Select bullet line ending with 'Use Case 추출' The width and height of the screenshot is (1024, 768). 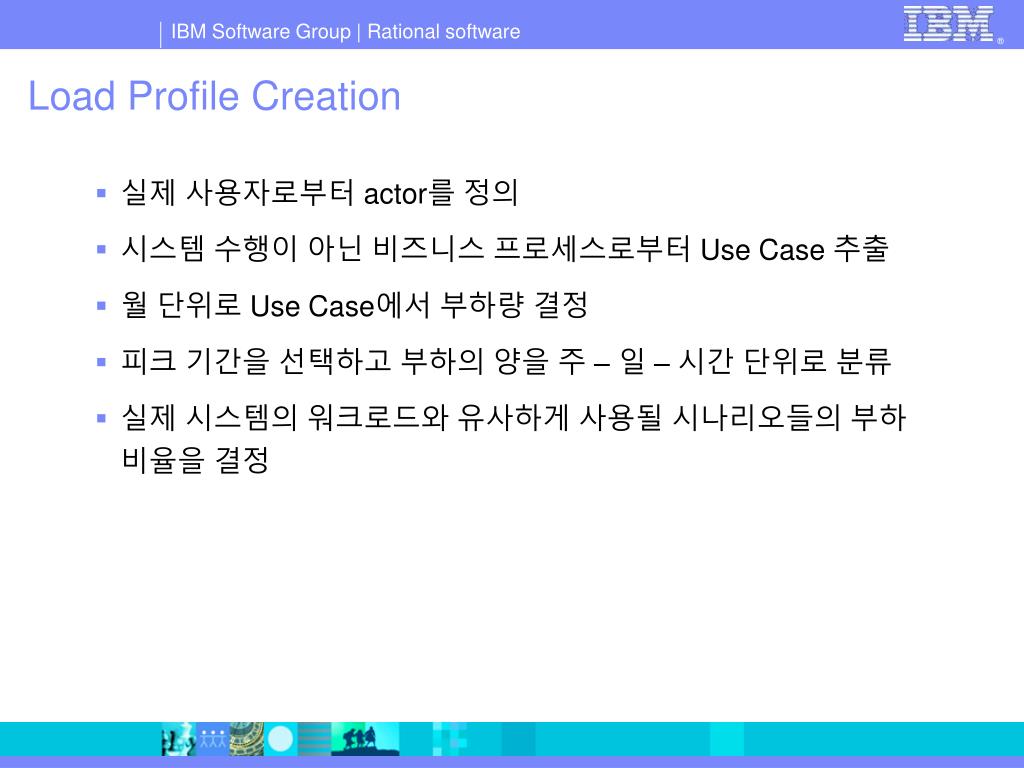pos(505,249)
